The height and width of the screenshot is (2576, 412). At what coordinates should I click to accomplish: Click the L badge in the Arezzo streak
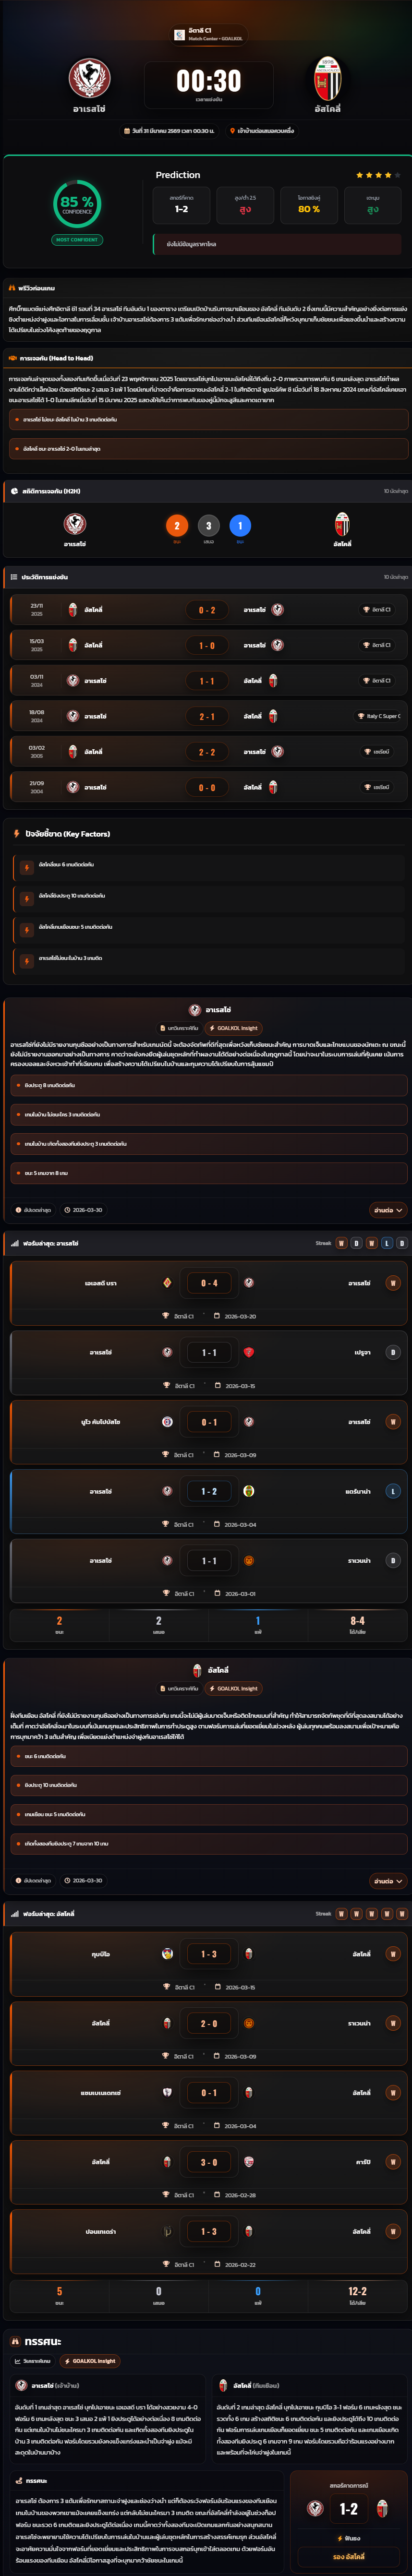(x=387, y=1243)
